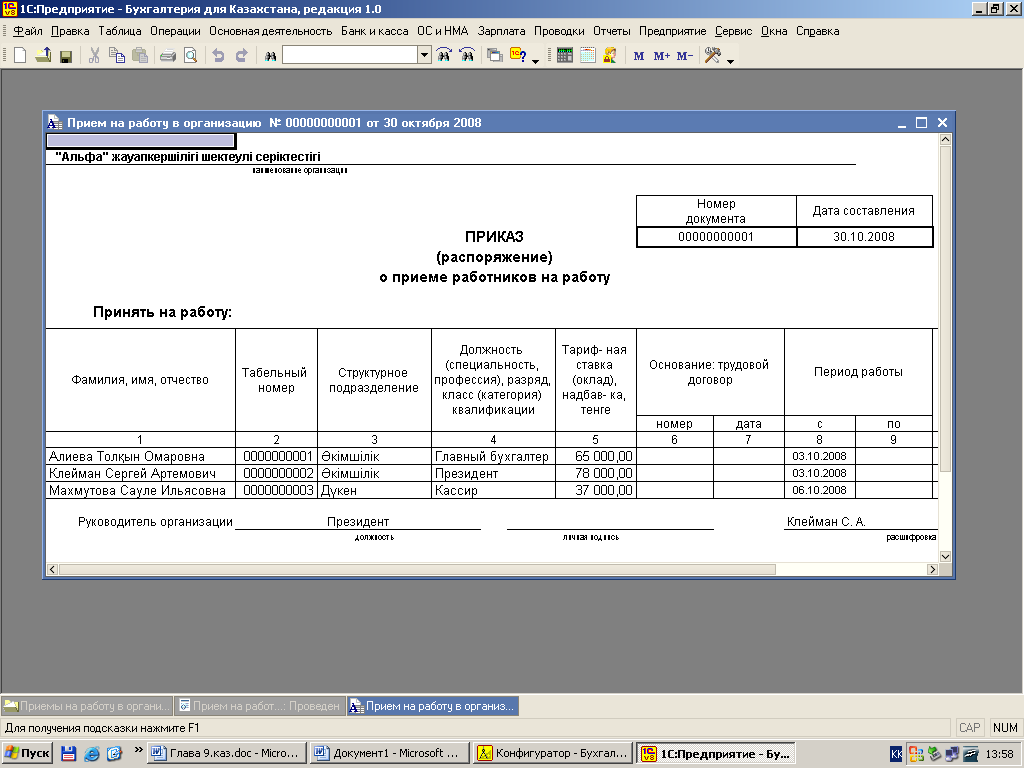Expand dropdown arrow next to tools icon
The height and width of the screenshot is (768, 1024).
731,61
